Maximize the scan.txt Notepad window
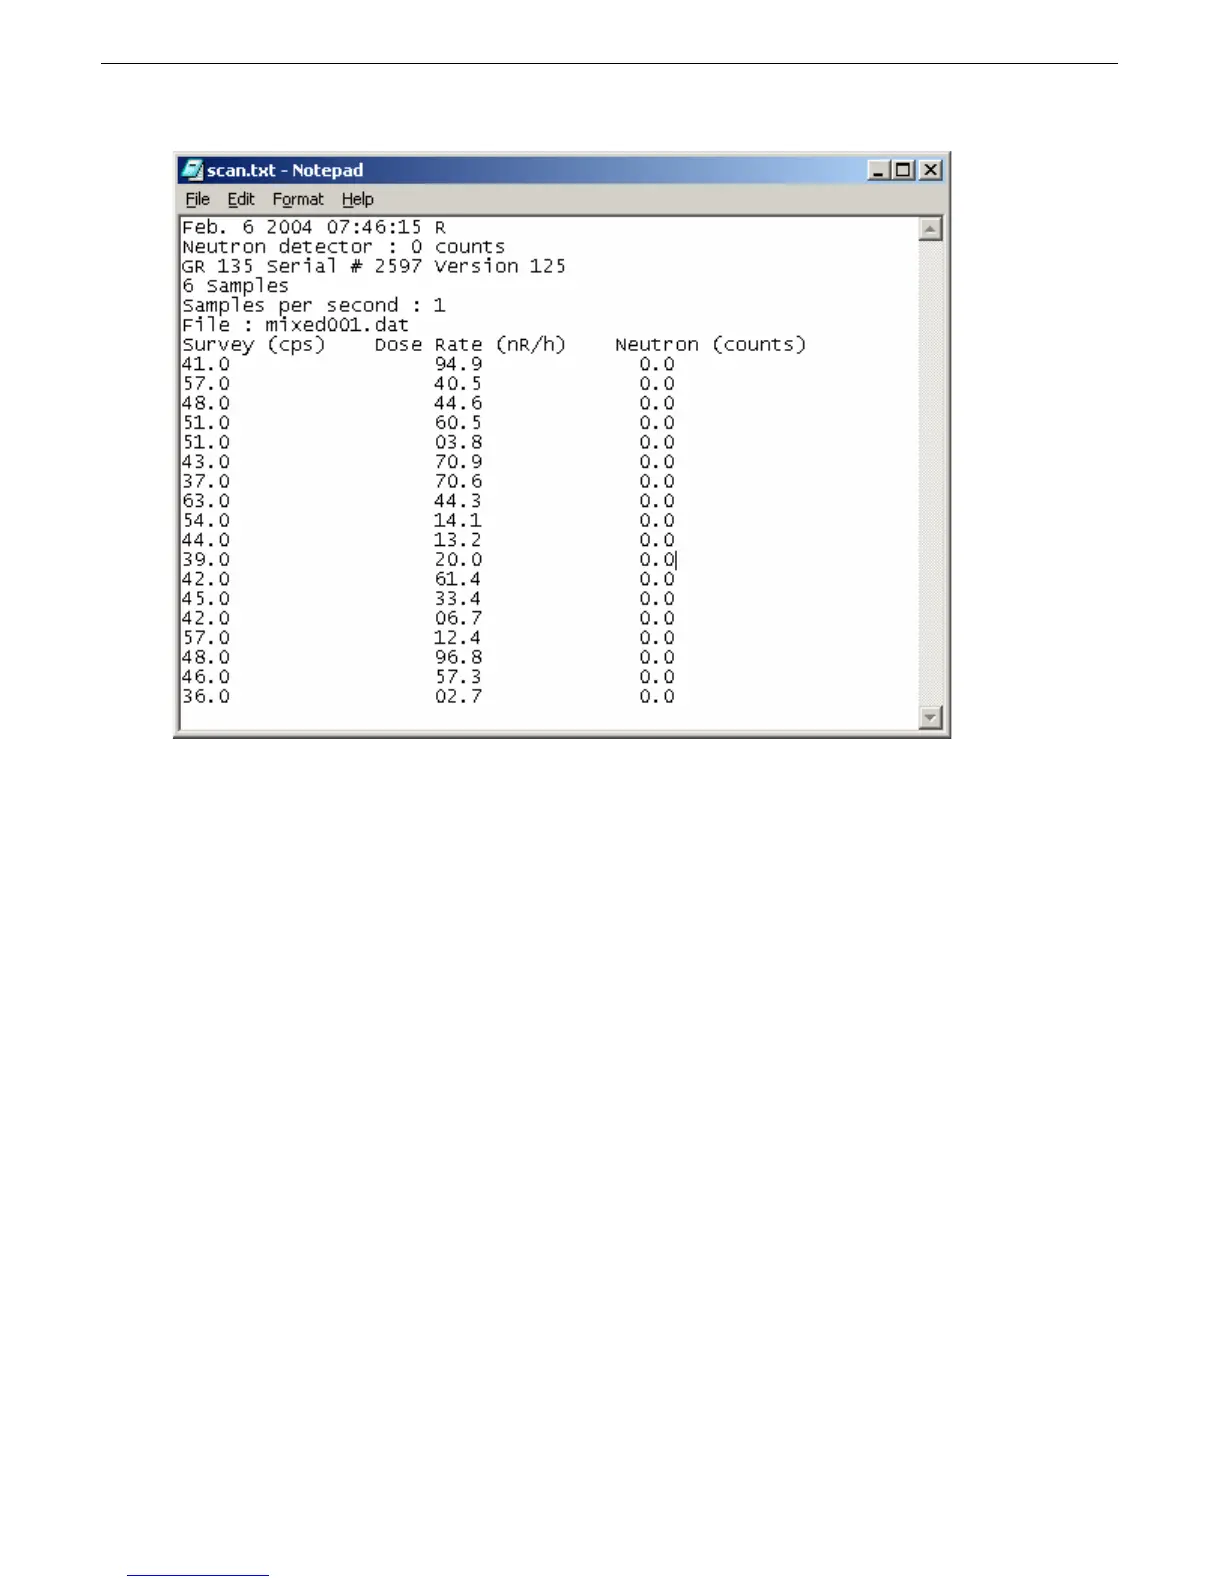 [903, 170]
